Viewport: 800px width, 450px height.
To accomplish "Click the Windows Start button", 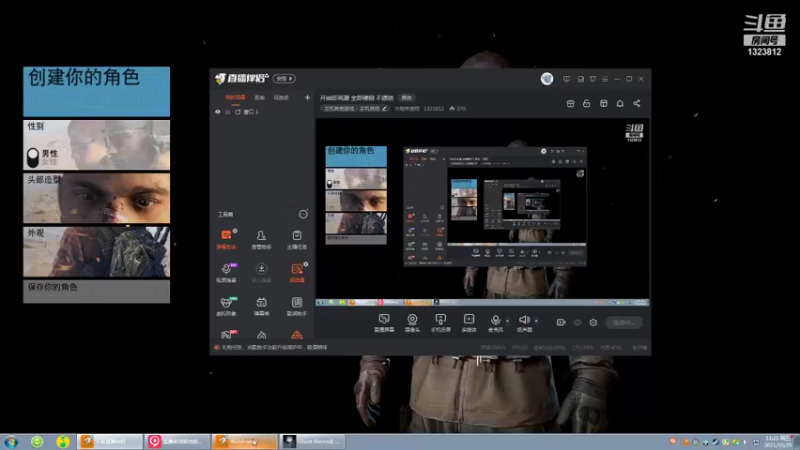I will [x=11, y=441].
